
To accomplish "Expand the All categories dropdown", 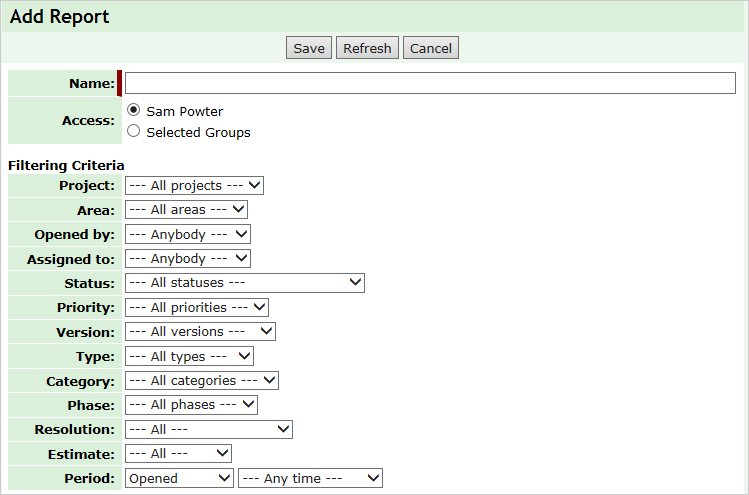I will pos(202,380).
